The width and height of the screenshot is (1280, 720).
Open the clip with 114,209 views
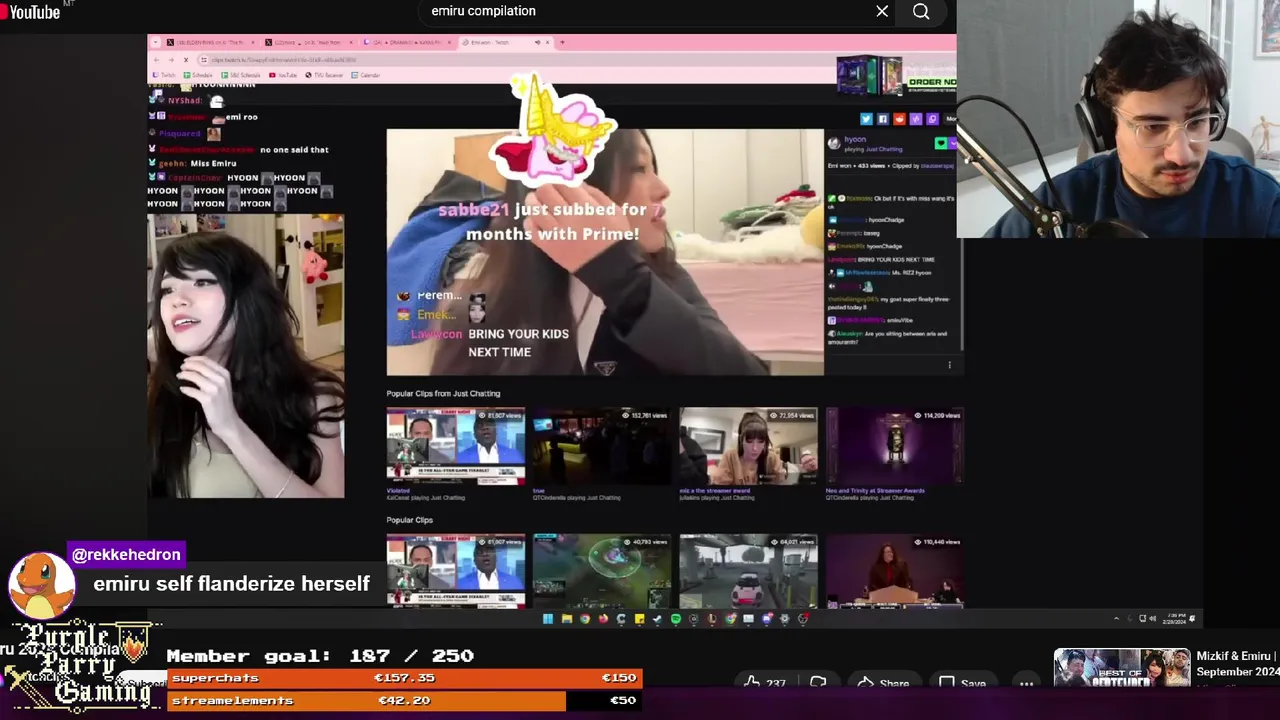(x=895, y=446)
